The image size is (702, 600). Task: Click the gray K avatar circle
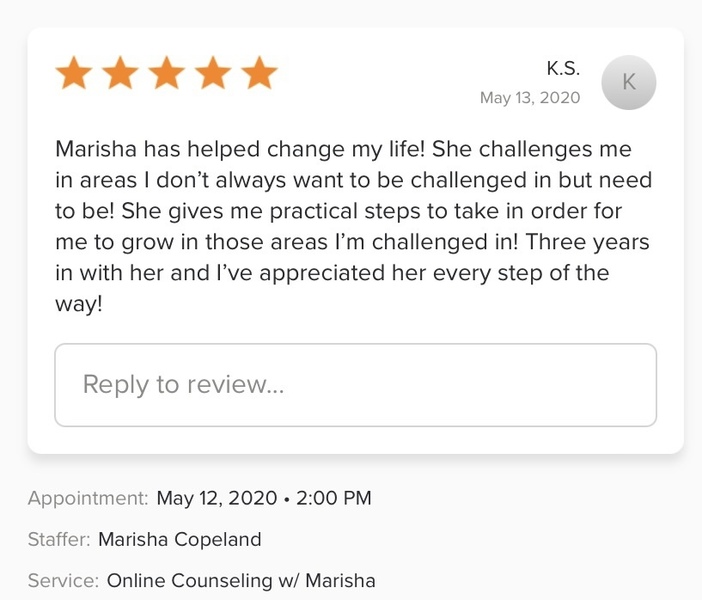point(629,83)
